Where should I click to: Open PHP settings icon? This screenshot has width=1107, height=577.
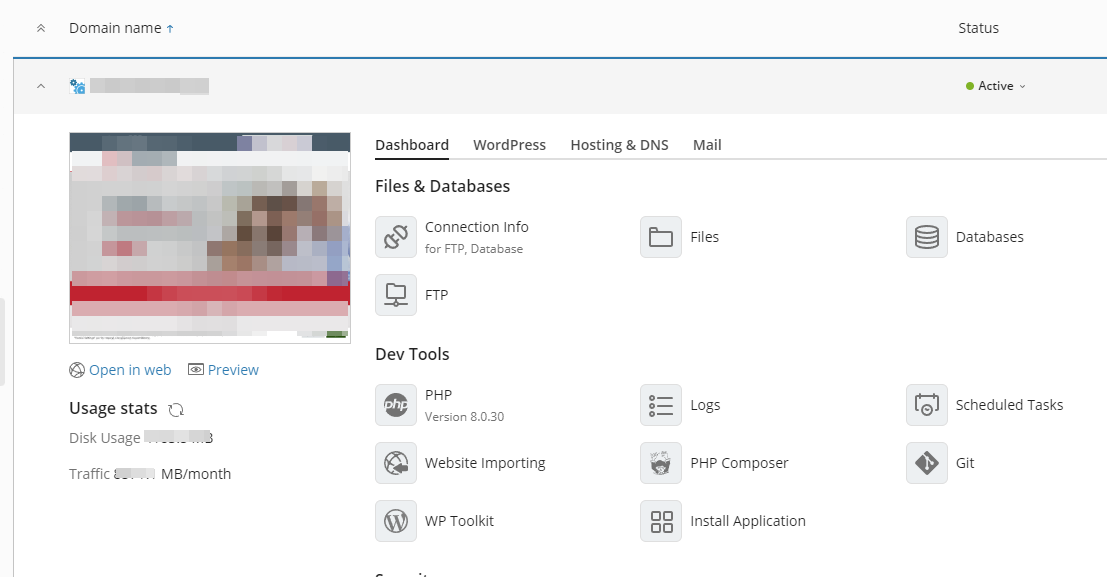pyautogui.click(x=396, y=405)
